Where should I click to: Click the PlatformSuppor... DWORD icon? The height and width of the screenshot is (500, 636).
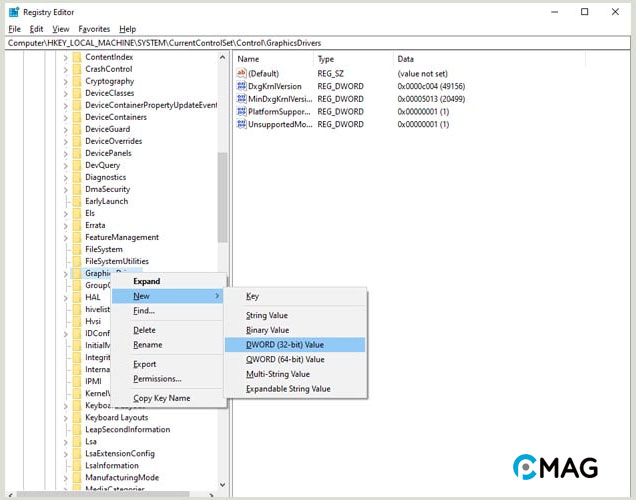241,111
